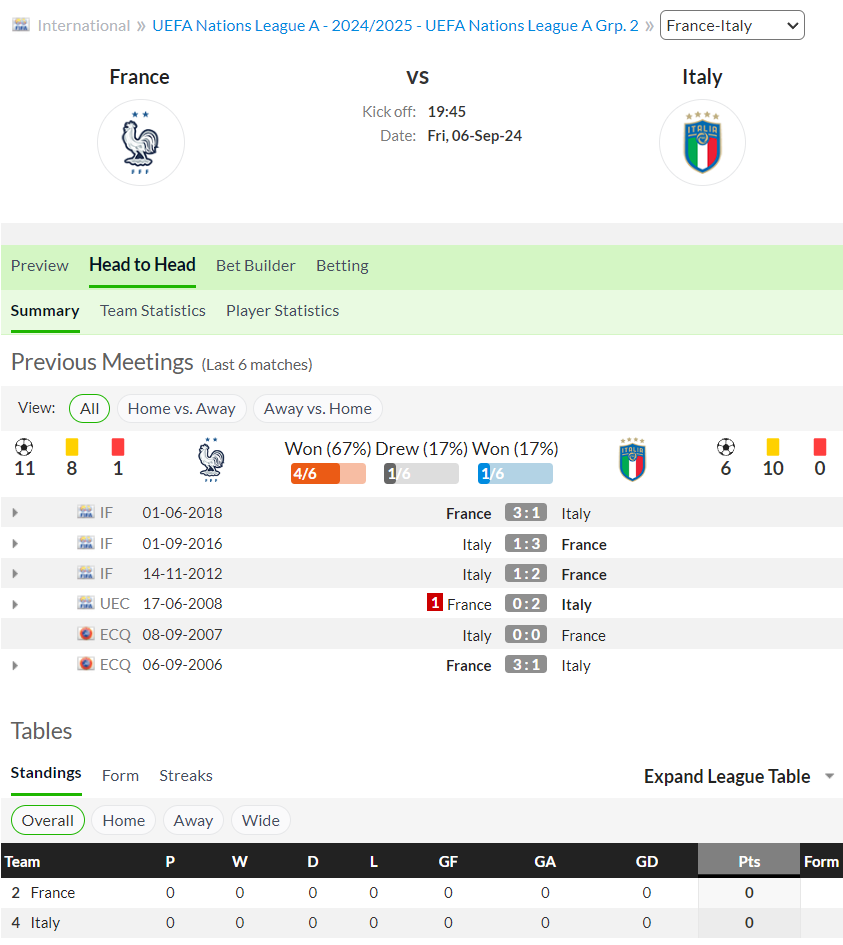Expand League Table arrow
Viewport: 843px width, 945px height.
pyautogui.click(x=830, y=776)
